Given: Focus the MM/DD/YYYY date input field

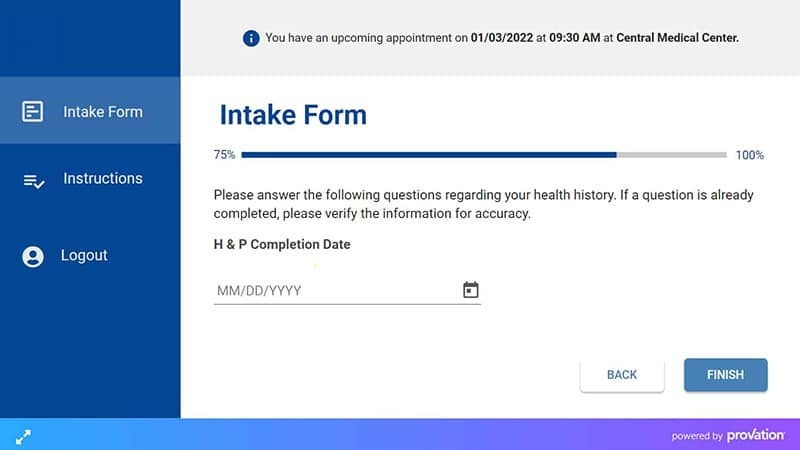Looking at the screenshot, I should click(335, 291).
